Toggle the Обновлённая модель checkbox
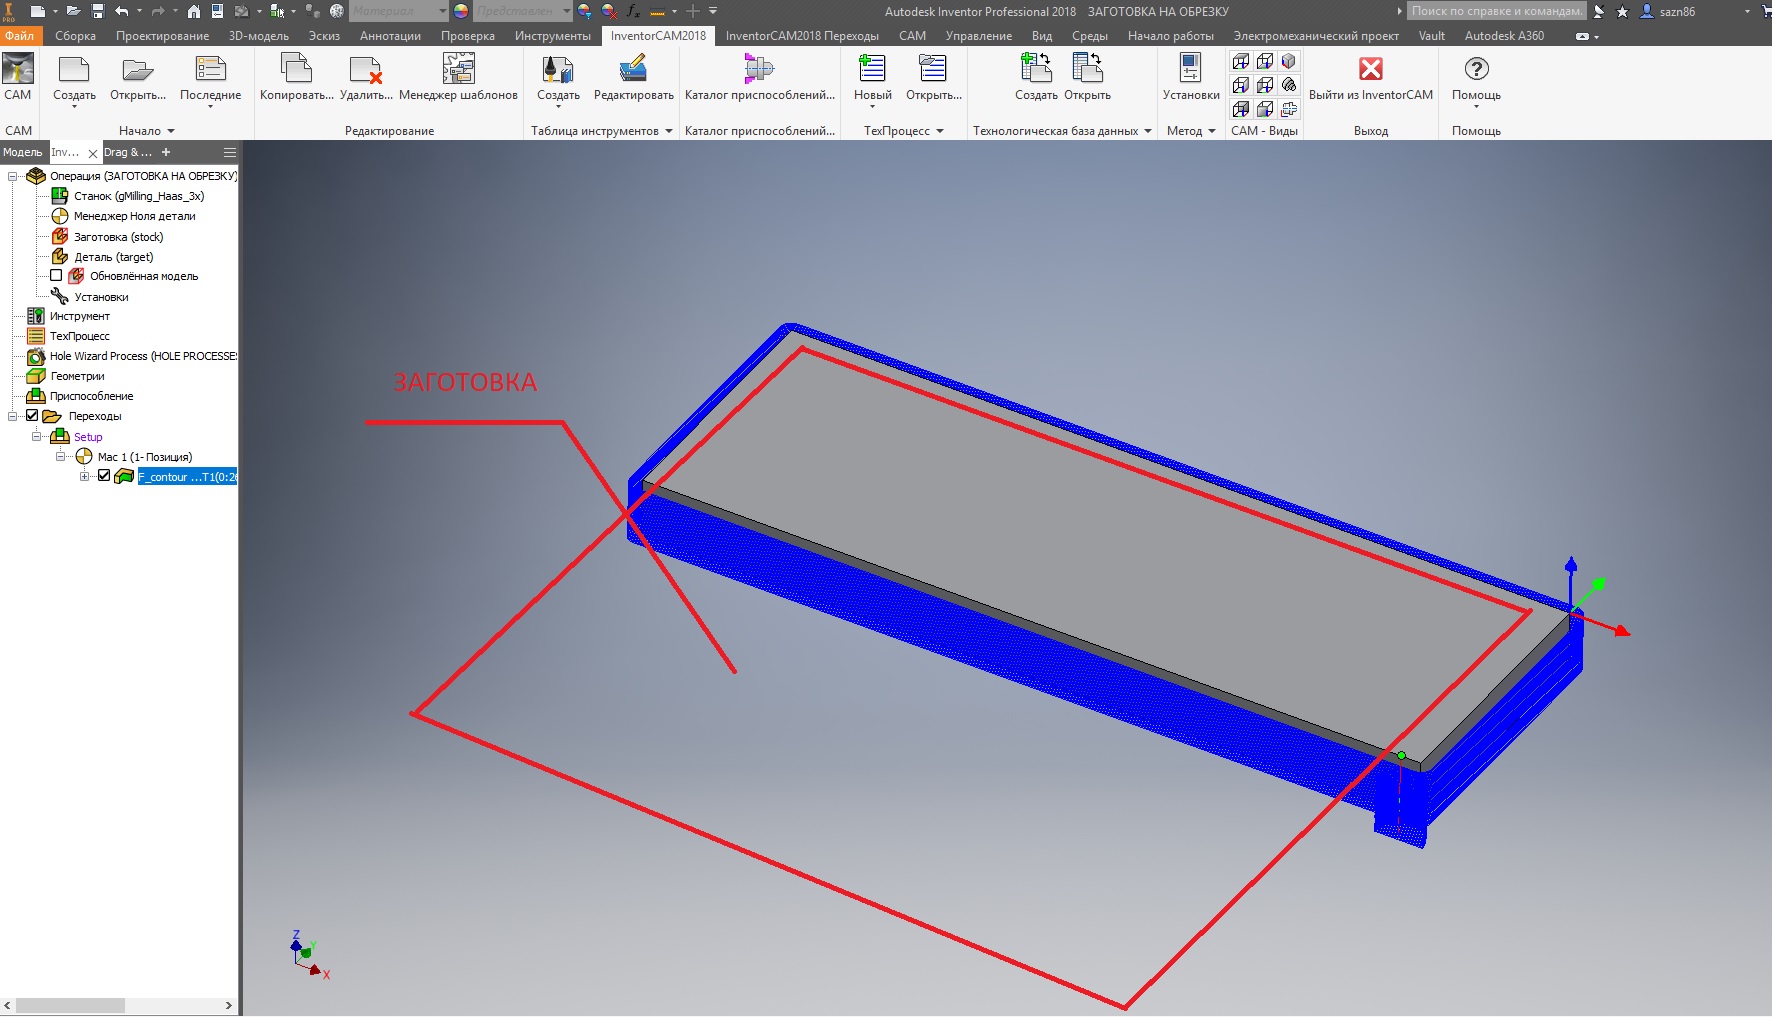Viewport: 1772px width, 1017px height. tap(56, 276)
